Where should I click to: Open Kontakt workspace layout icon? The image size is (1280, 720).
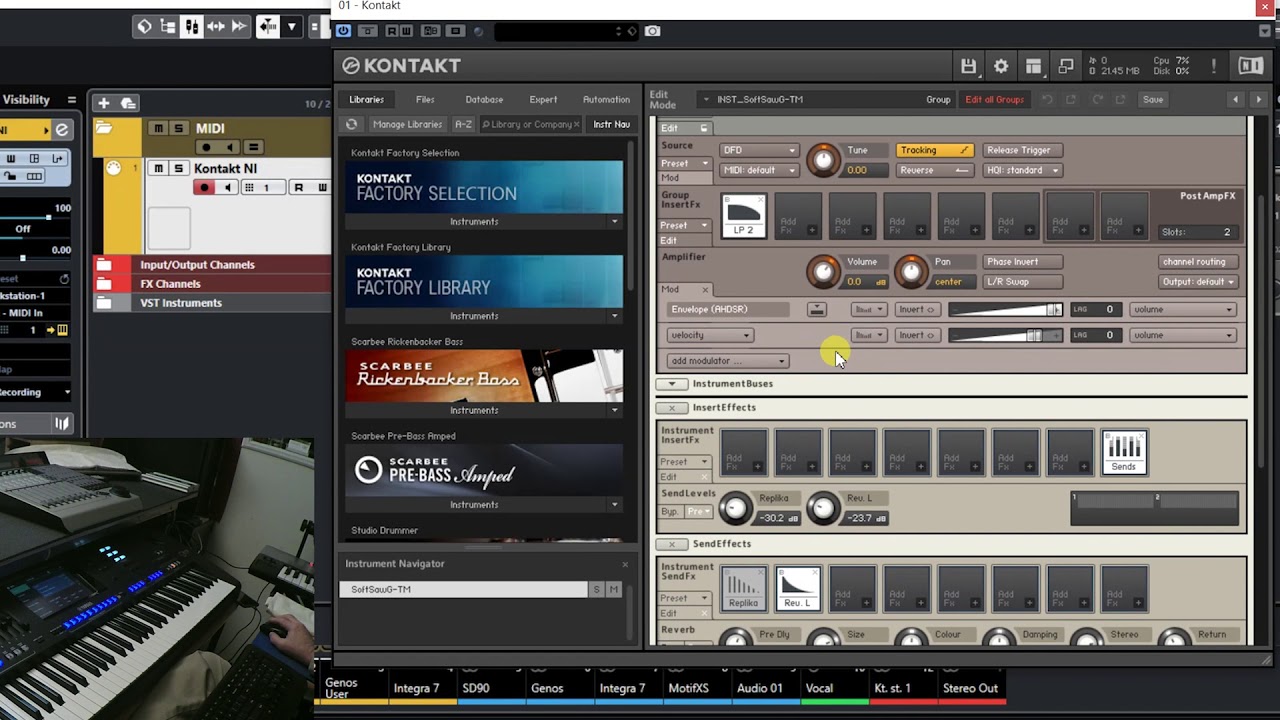coord(1033,66)
